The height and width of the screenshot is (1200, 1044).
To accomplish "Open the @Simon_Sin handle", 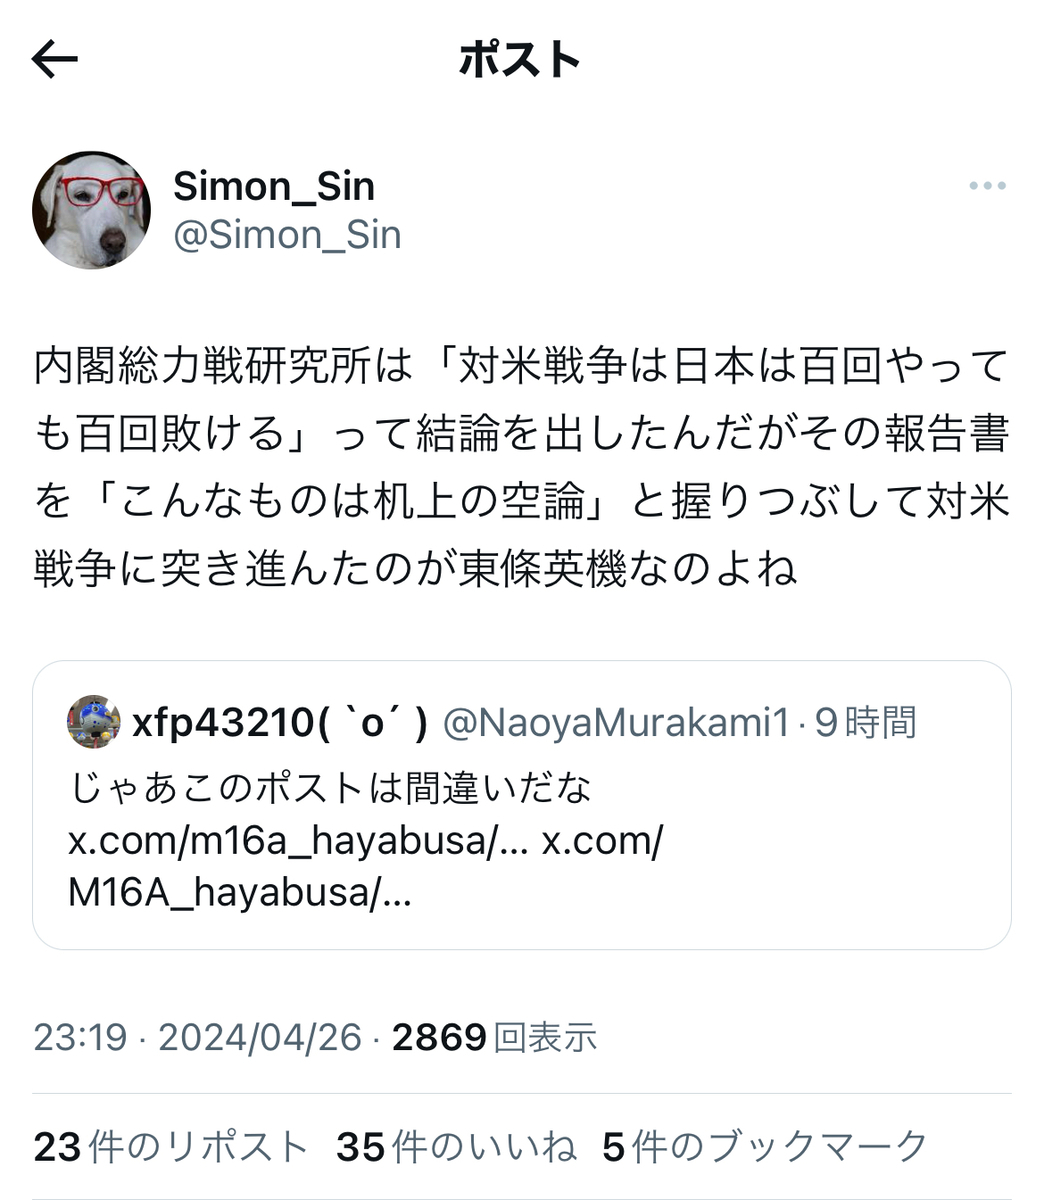I will [287, 235].
